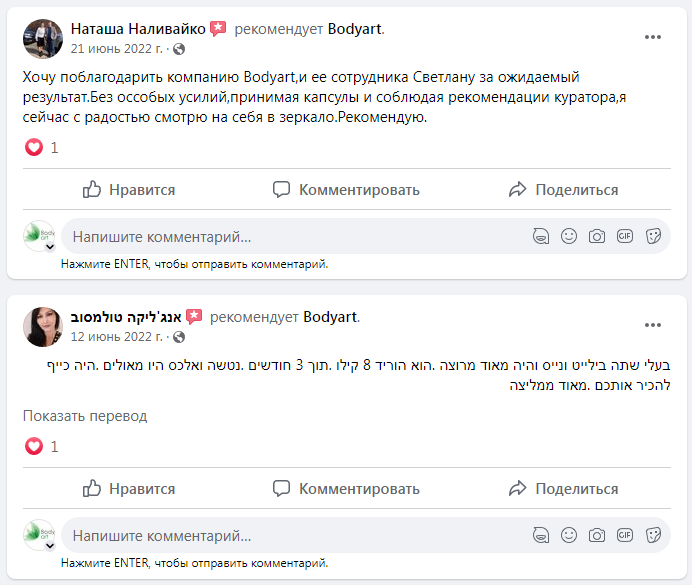Open emoji picker in first comment box
Viewport: 692px width, 585px height.
click(569, 237)
